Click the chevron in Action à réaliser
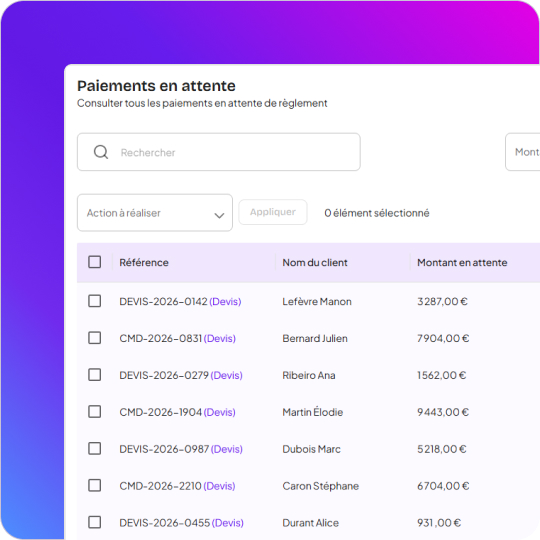 pyautogui.click(x=219, y=216)
